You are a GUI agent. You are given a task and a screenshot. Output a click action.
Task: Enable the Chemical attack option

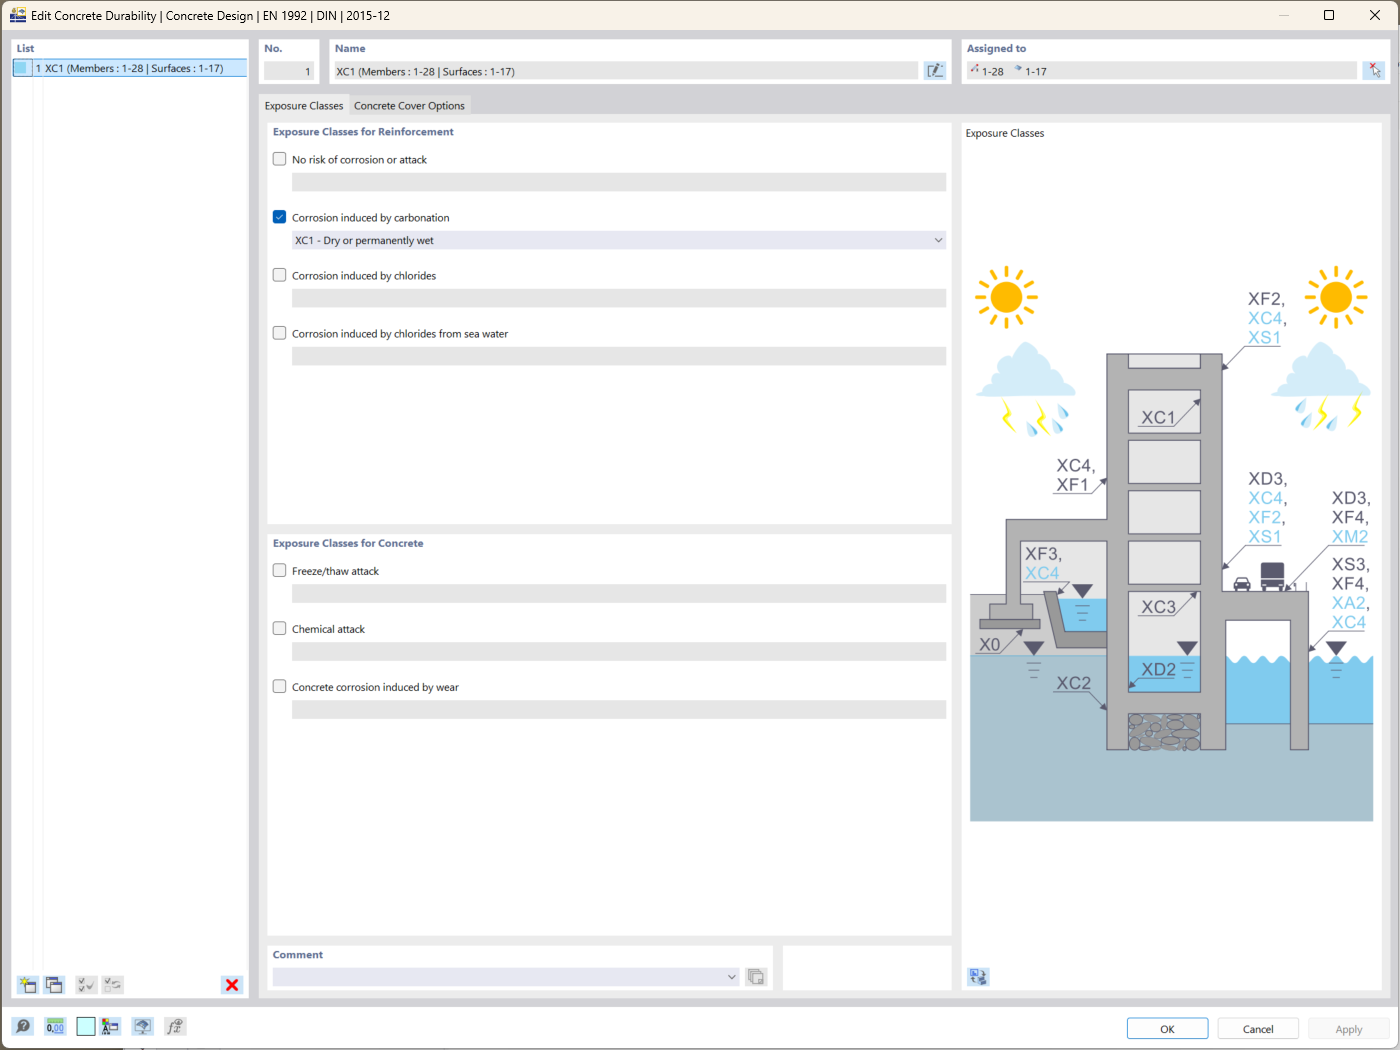click(279, 628)
